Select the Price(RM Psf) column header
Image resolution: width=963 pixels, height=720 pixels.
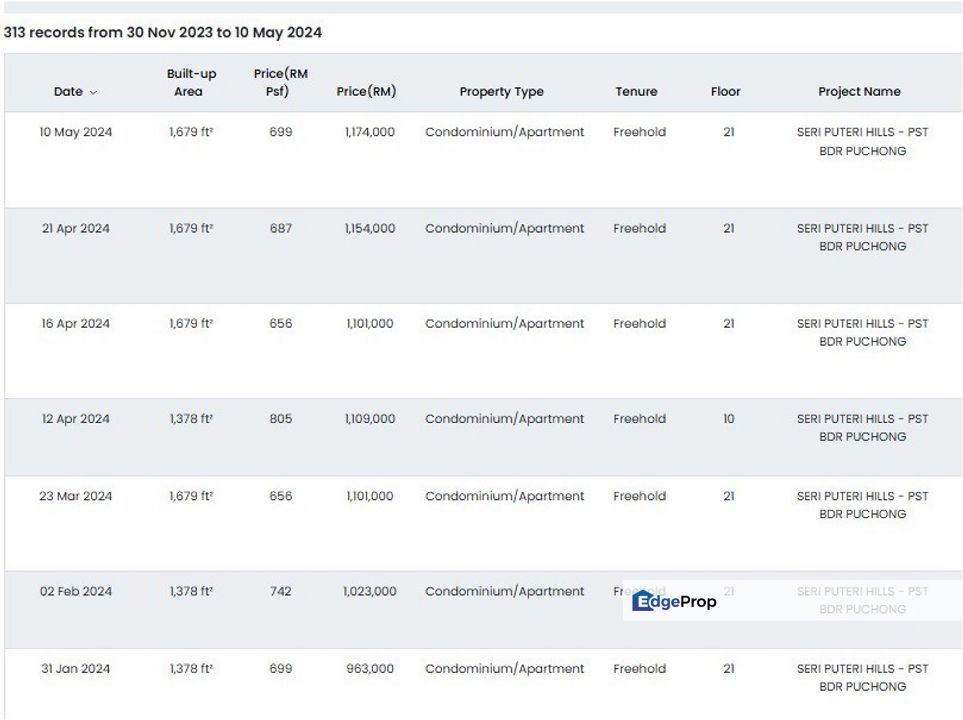tap(281, 82)
